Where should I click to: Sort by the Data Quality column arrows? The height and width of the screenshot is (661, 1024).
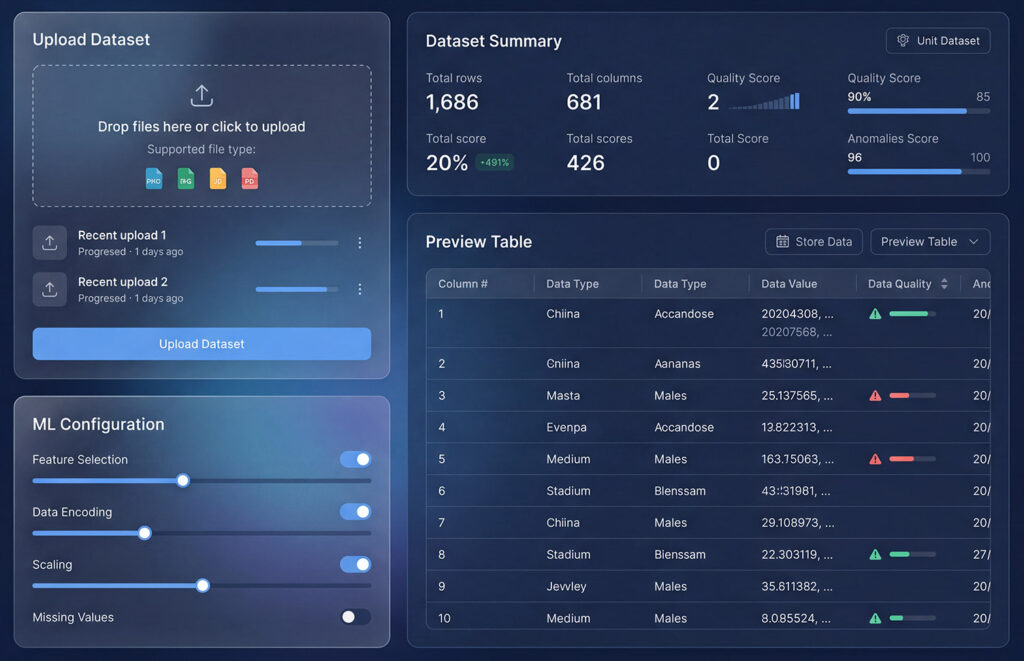(944, 284)
